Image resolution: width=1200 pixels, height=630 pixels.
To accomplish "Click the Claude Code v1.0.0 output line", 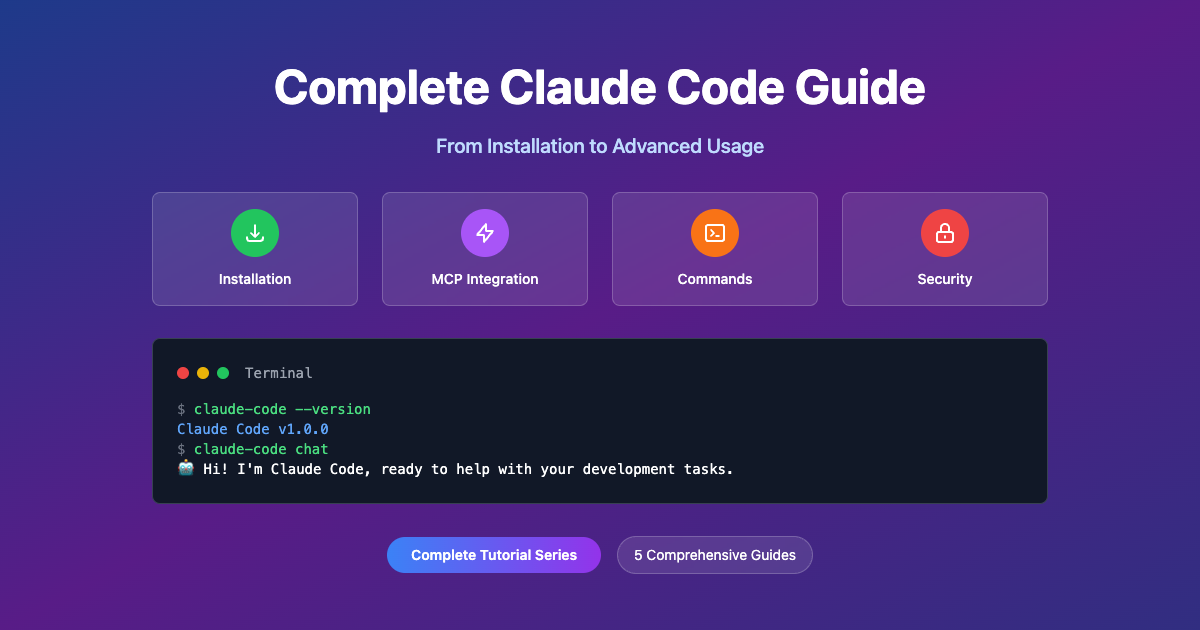I will click(253, 429).
